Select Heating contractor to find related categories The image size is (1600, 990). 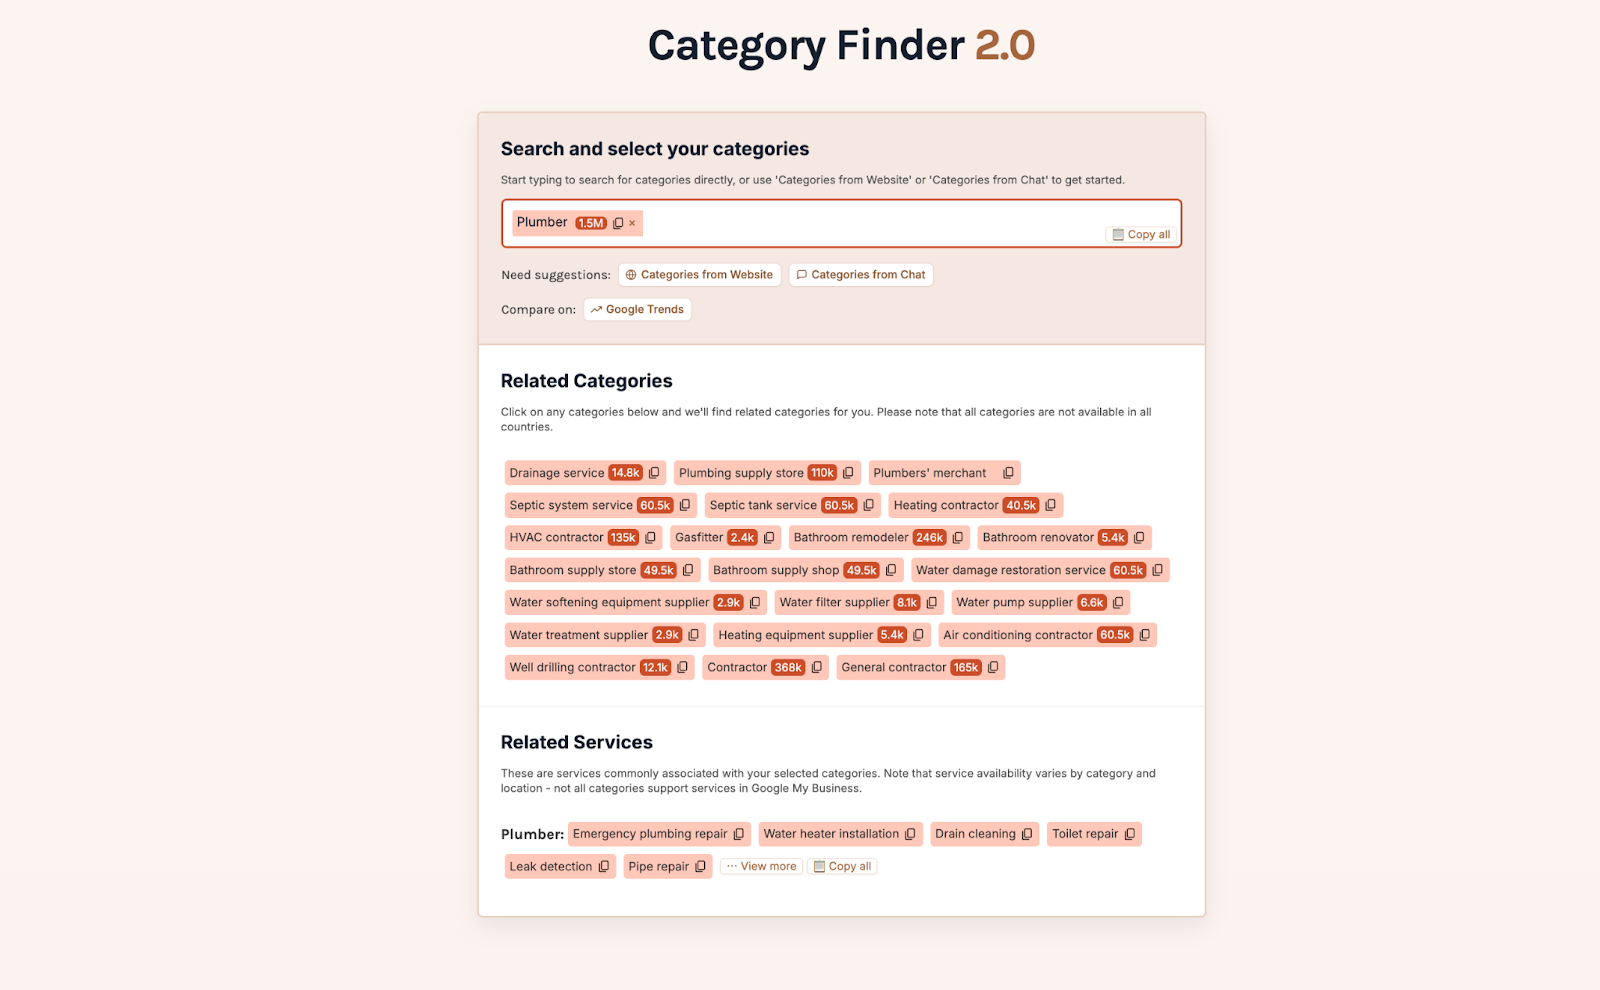tap(946, 505)
